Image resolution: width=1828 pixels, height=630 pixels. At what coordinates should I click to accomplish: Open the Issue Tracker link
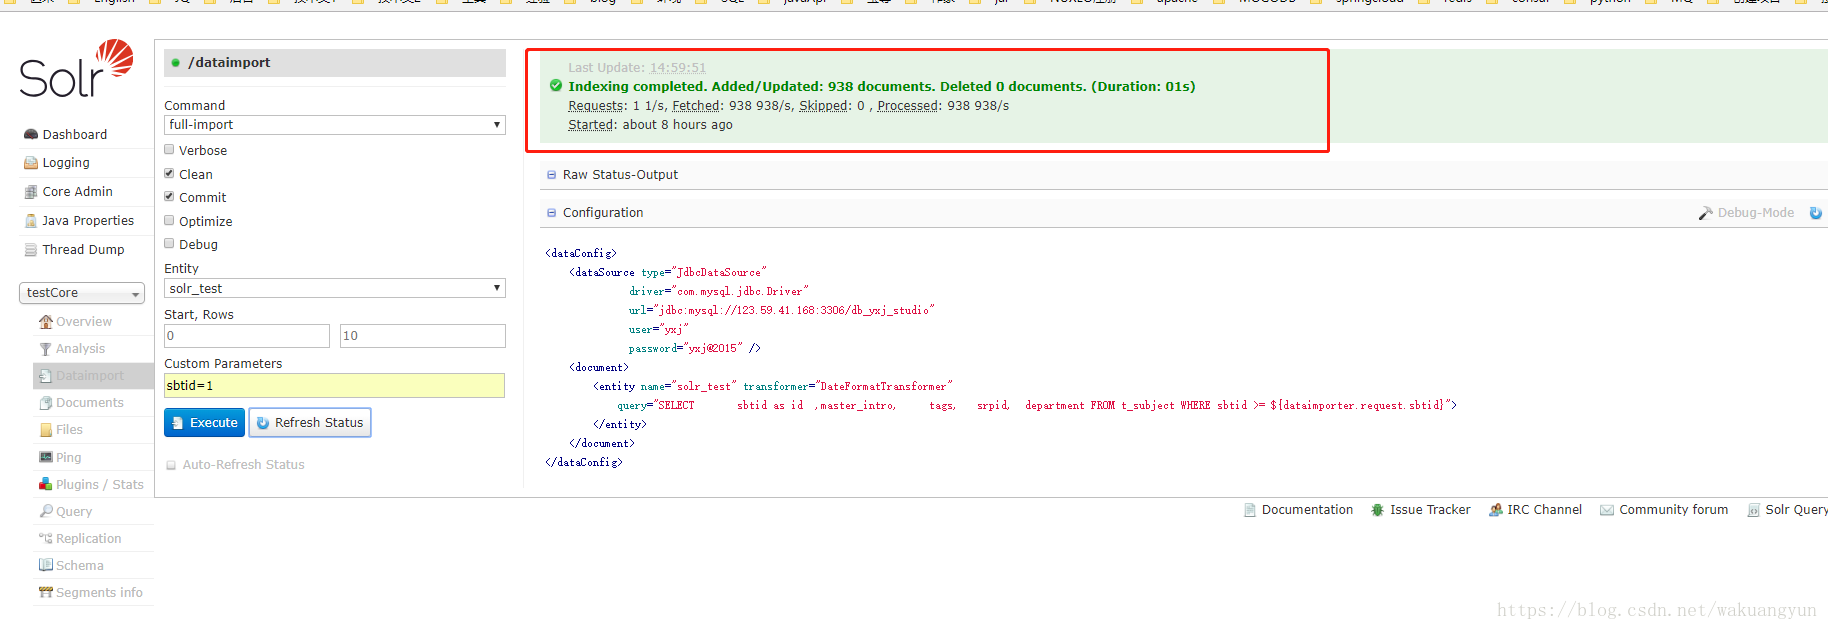1430,510
